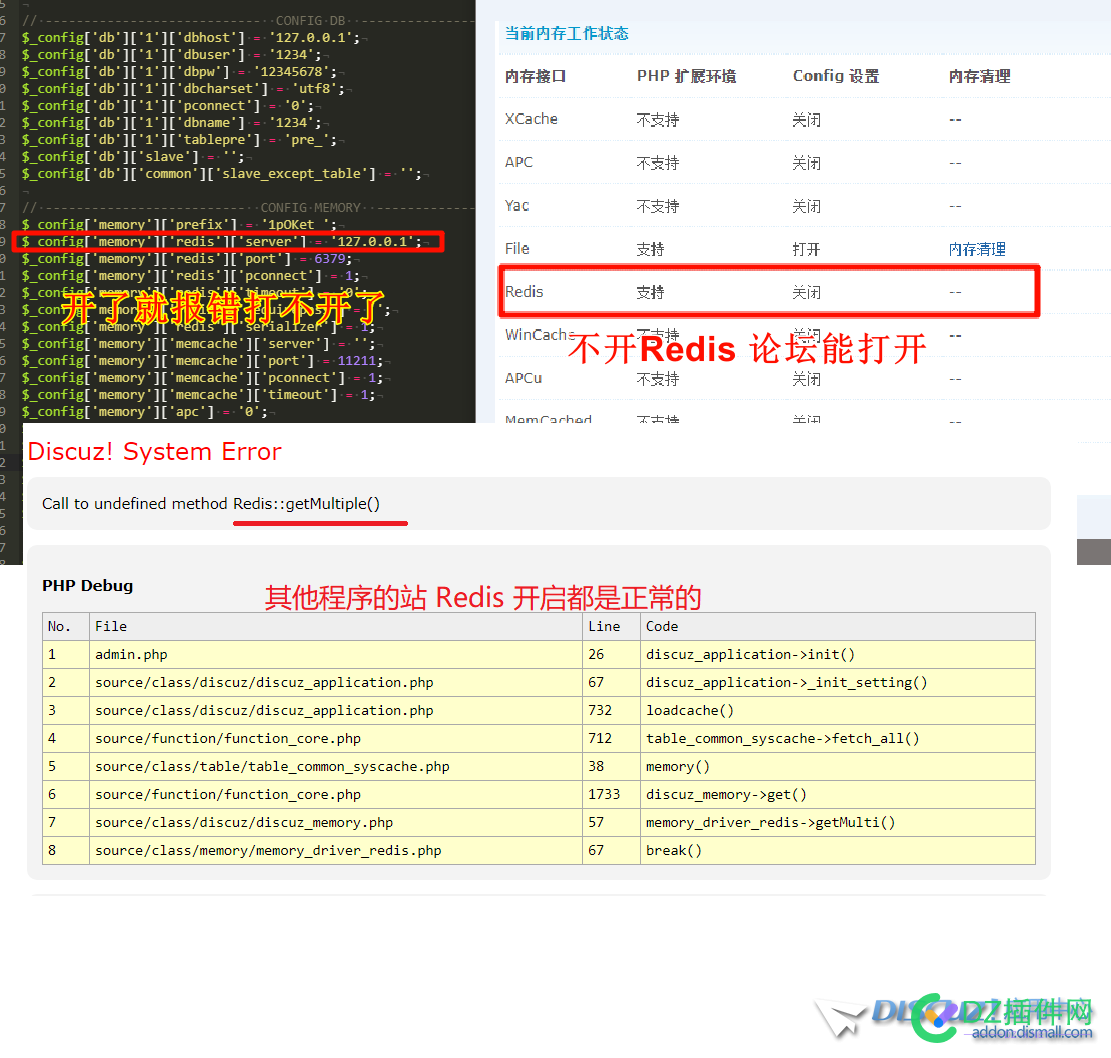The width and height of the screenshot is (1111, 1058).
Task: Place cursor on slave_except_table config line
Action: [x=221, y=174]
